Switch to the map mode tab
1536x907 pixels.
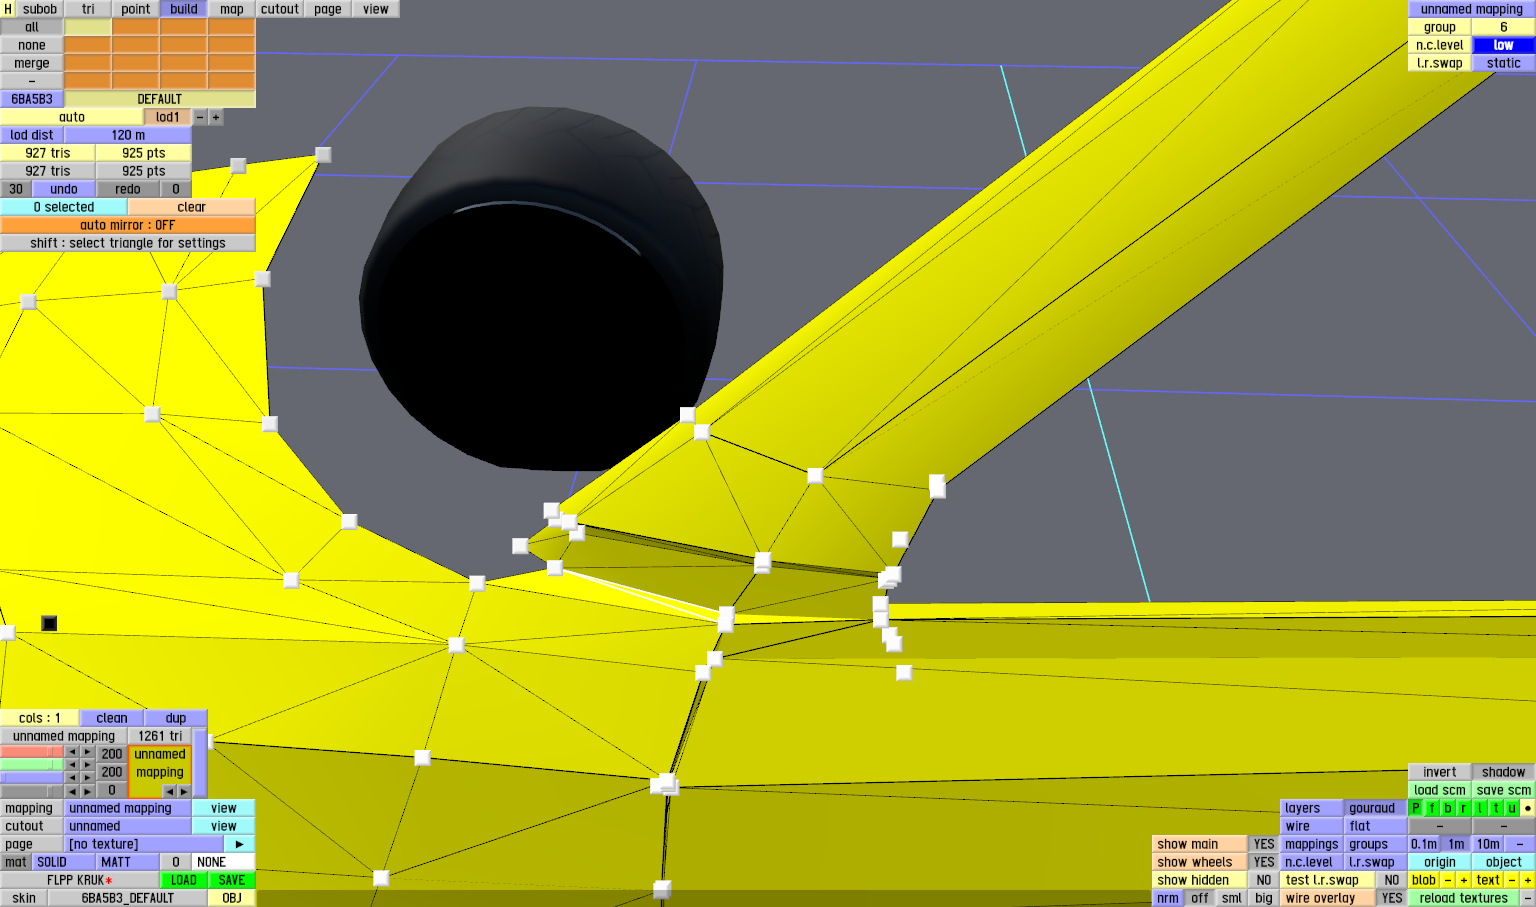coord(232,9)
